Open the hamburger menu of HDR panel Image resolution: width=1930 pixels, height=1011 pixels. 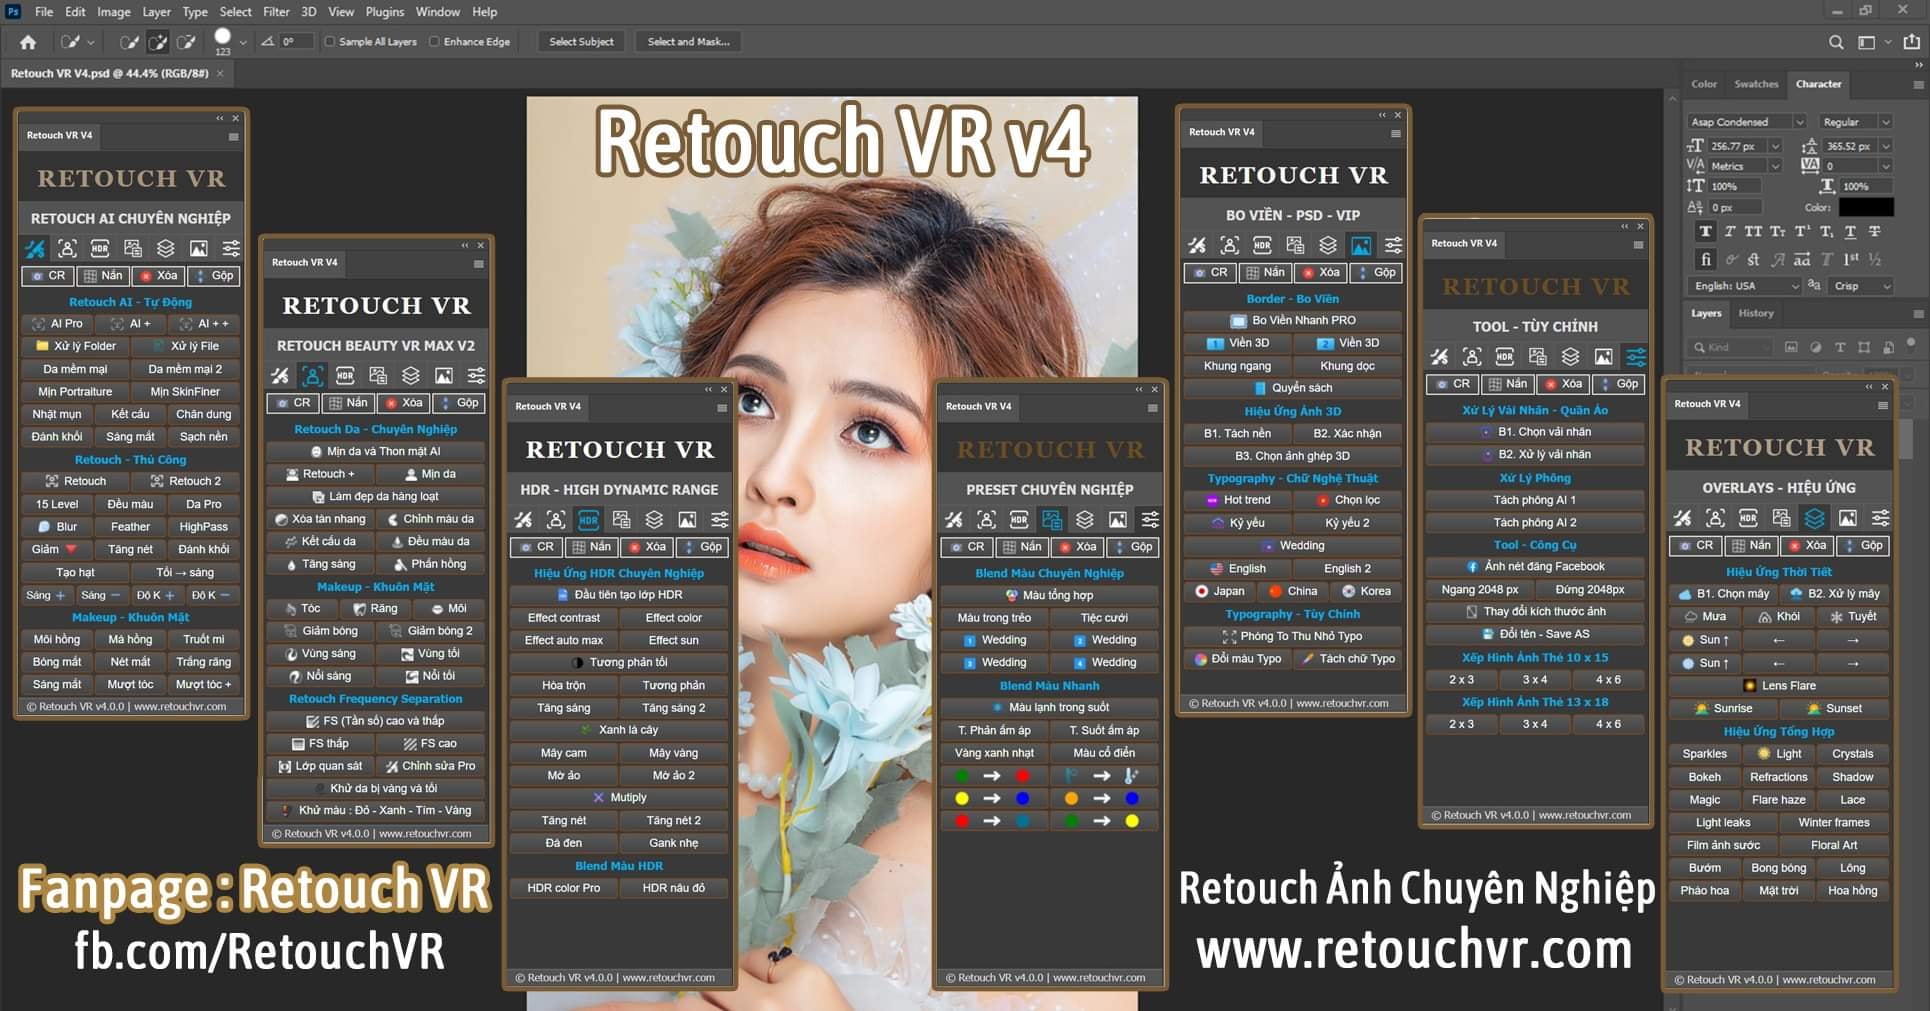[x=722, y=407]
